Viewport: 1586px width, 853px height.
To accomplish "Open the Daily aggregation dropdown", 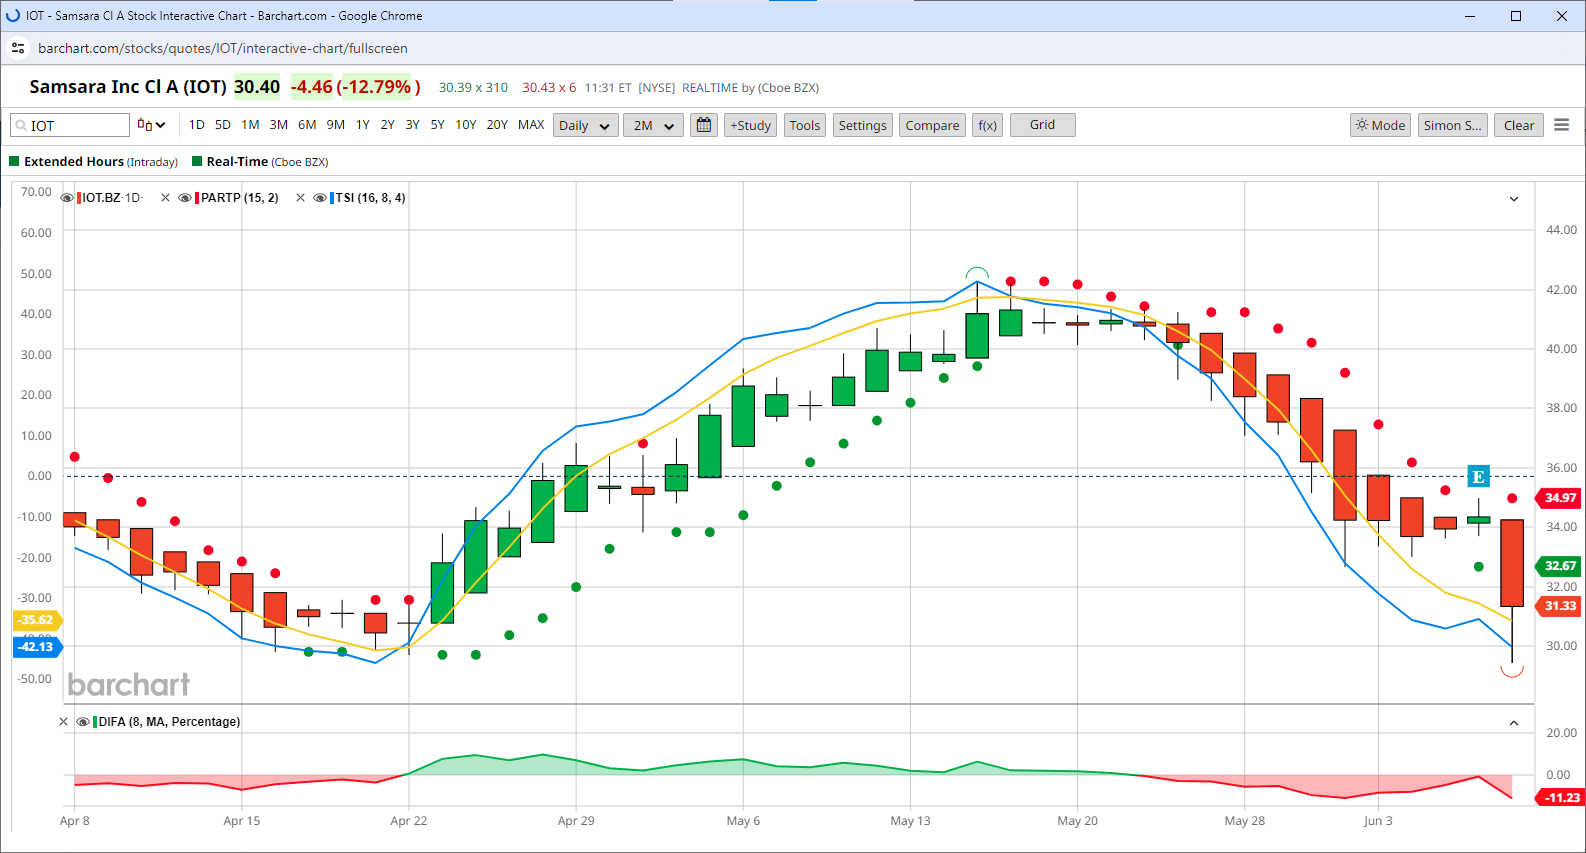I will tap(586, 125).
